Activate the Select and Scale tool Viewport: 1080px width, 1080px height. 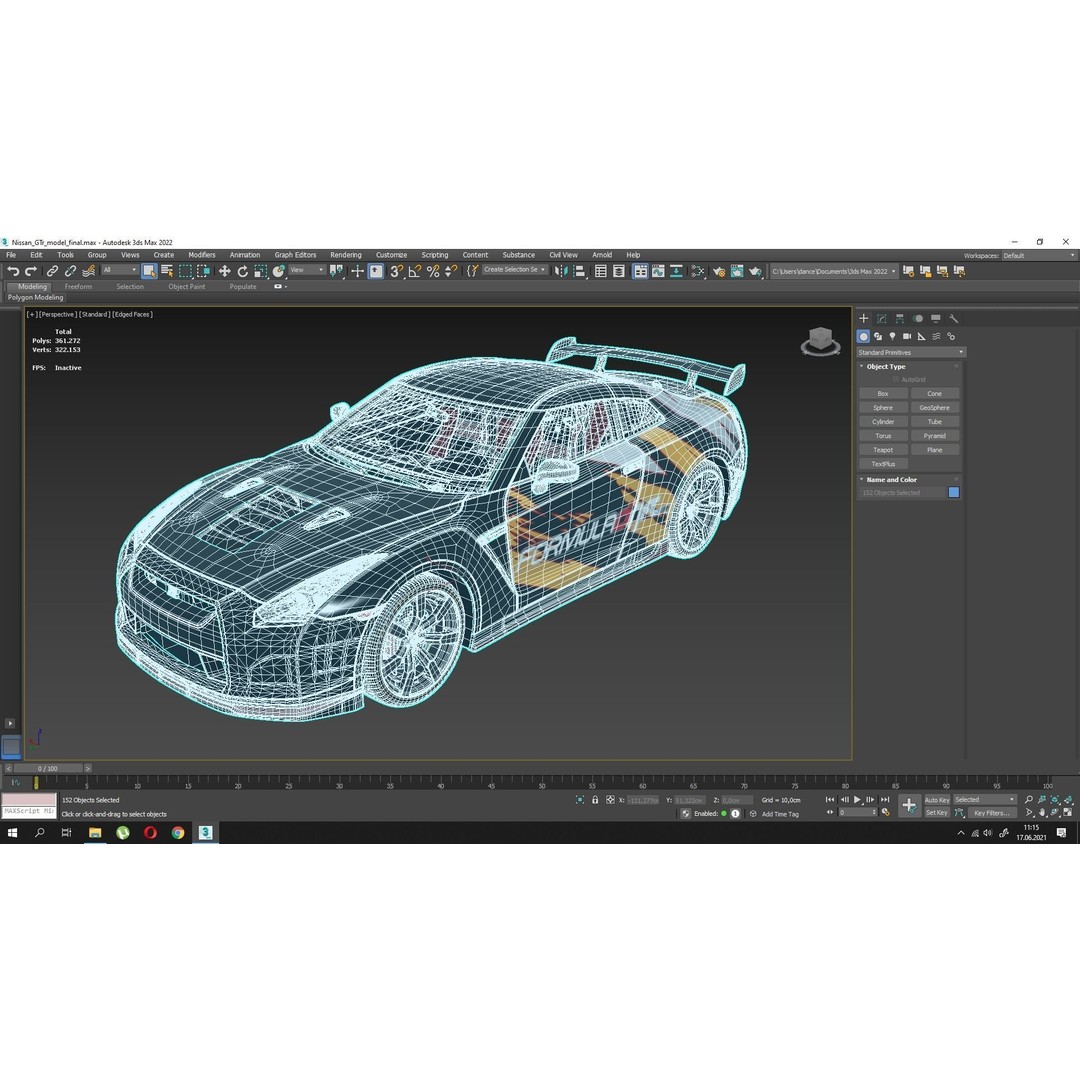[x=260, y=271]
